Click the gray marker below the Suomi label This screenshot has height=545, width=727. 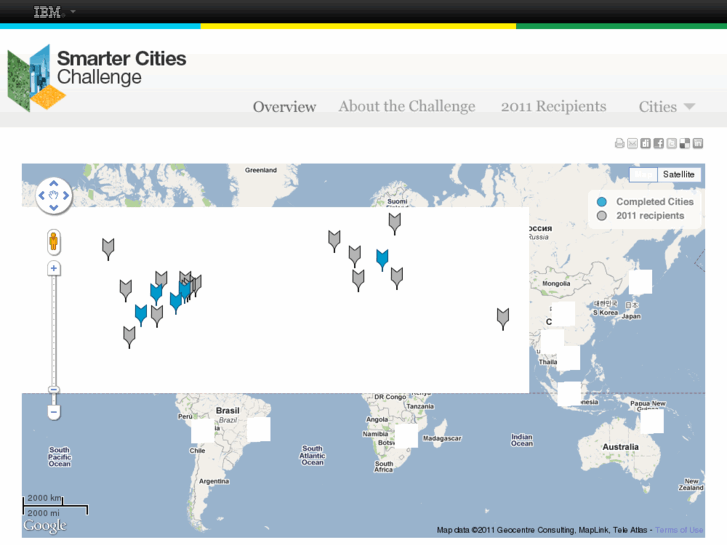395,224
